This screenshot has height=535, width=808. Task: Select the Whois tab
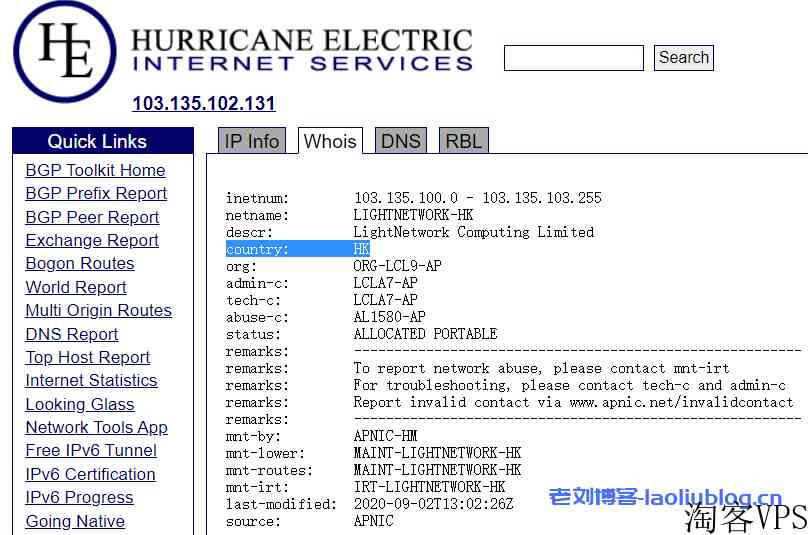330,141
